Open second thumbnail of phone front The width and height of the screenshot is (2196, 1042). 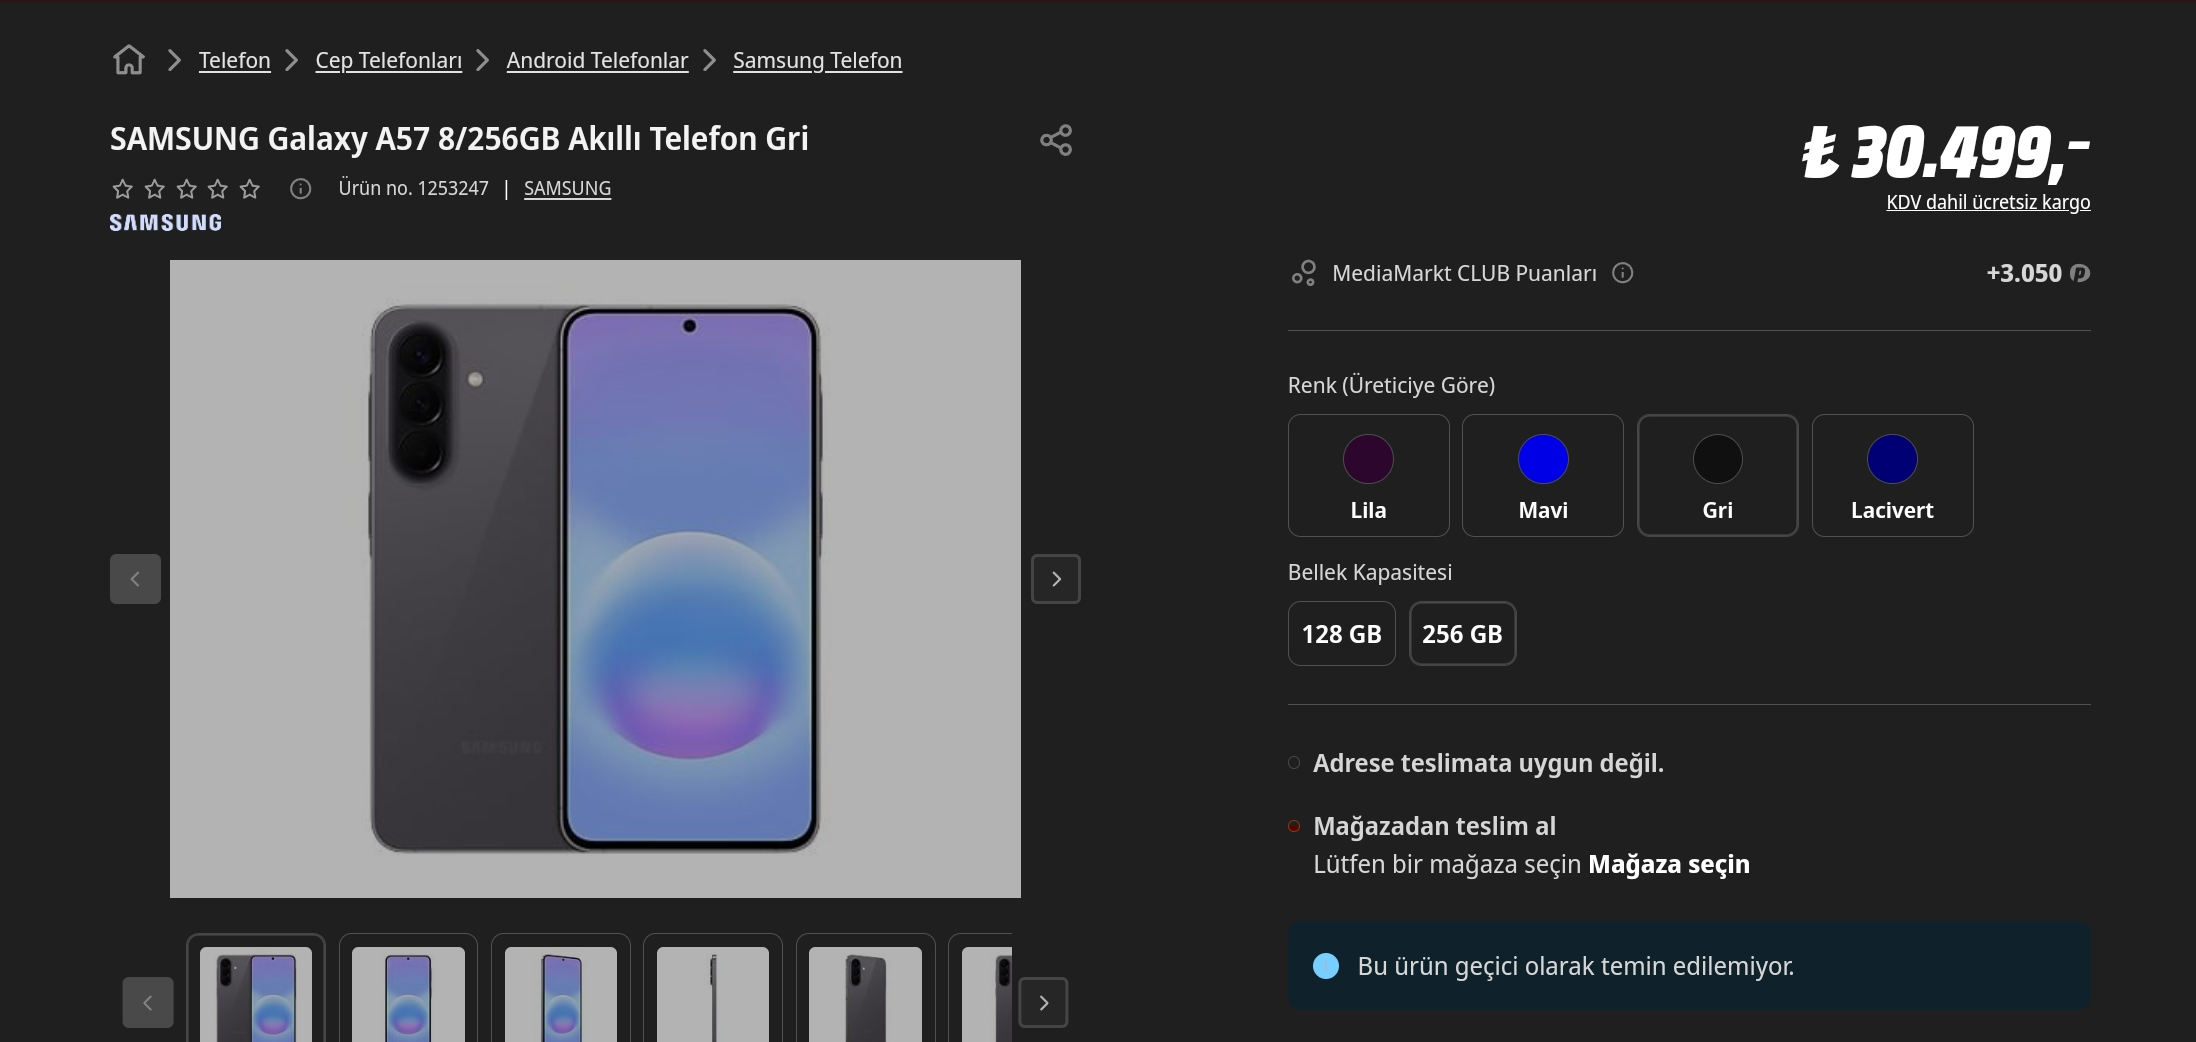pyautogui.click(x=409, y=990)
